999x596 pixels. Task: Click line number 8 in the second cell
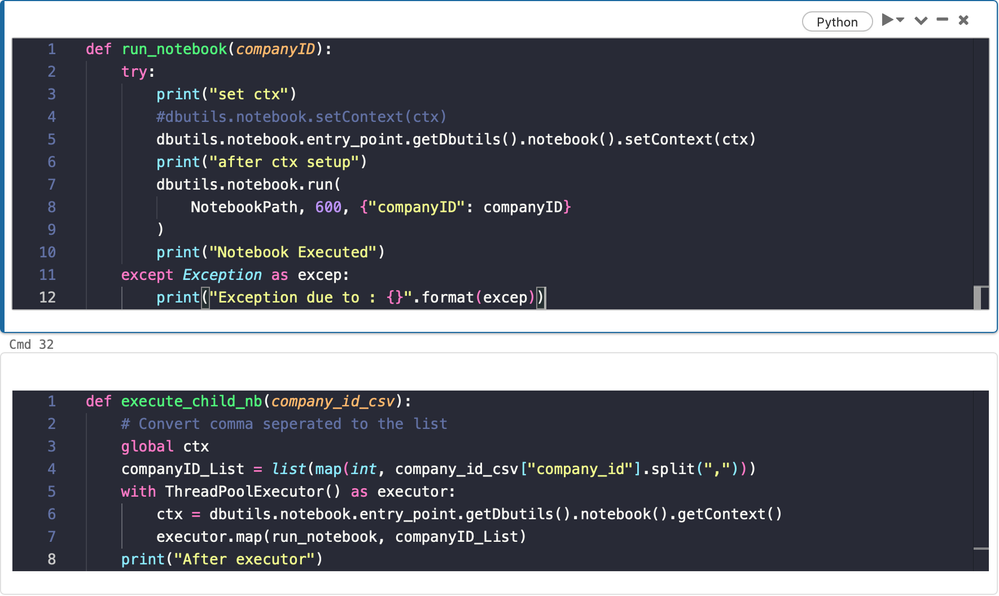pos(51,559)
